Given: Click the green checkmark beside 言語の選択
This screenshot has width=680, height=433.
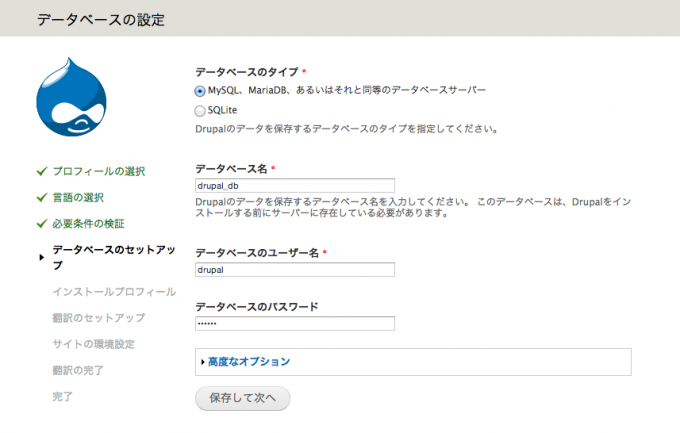Looking at the screenshot, I should tap(41, 197).
